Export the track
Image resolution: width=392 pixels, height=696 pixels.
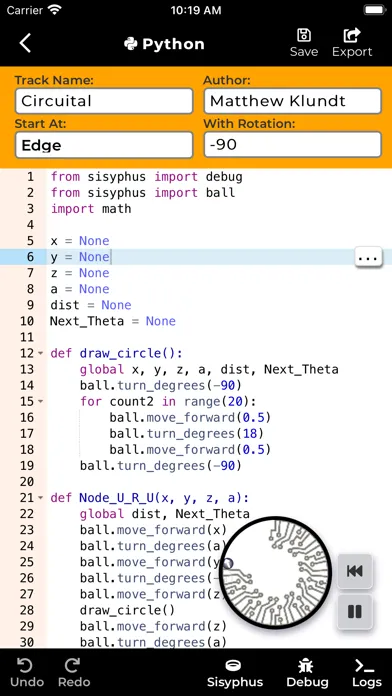click(352, 43)
